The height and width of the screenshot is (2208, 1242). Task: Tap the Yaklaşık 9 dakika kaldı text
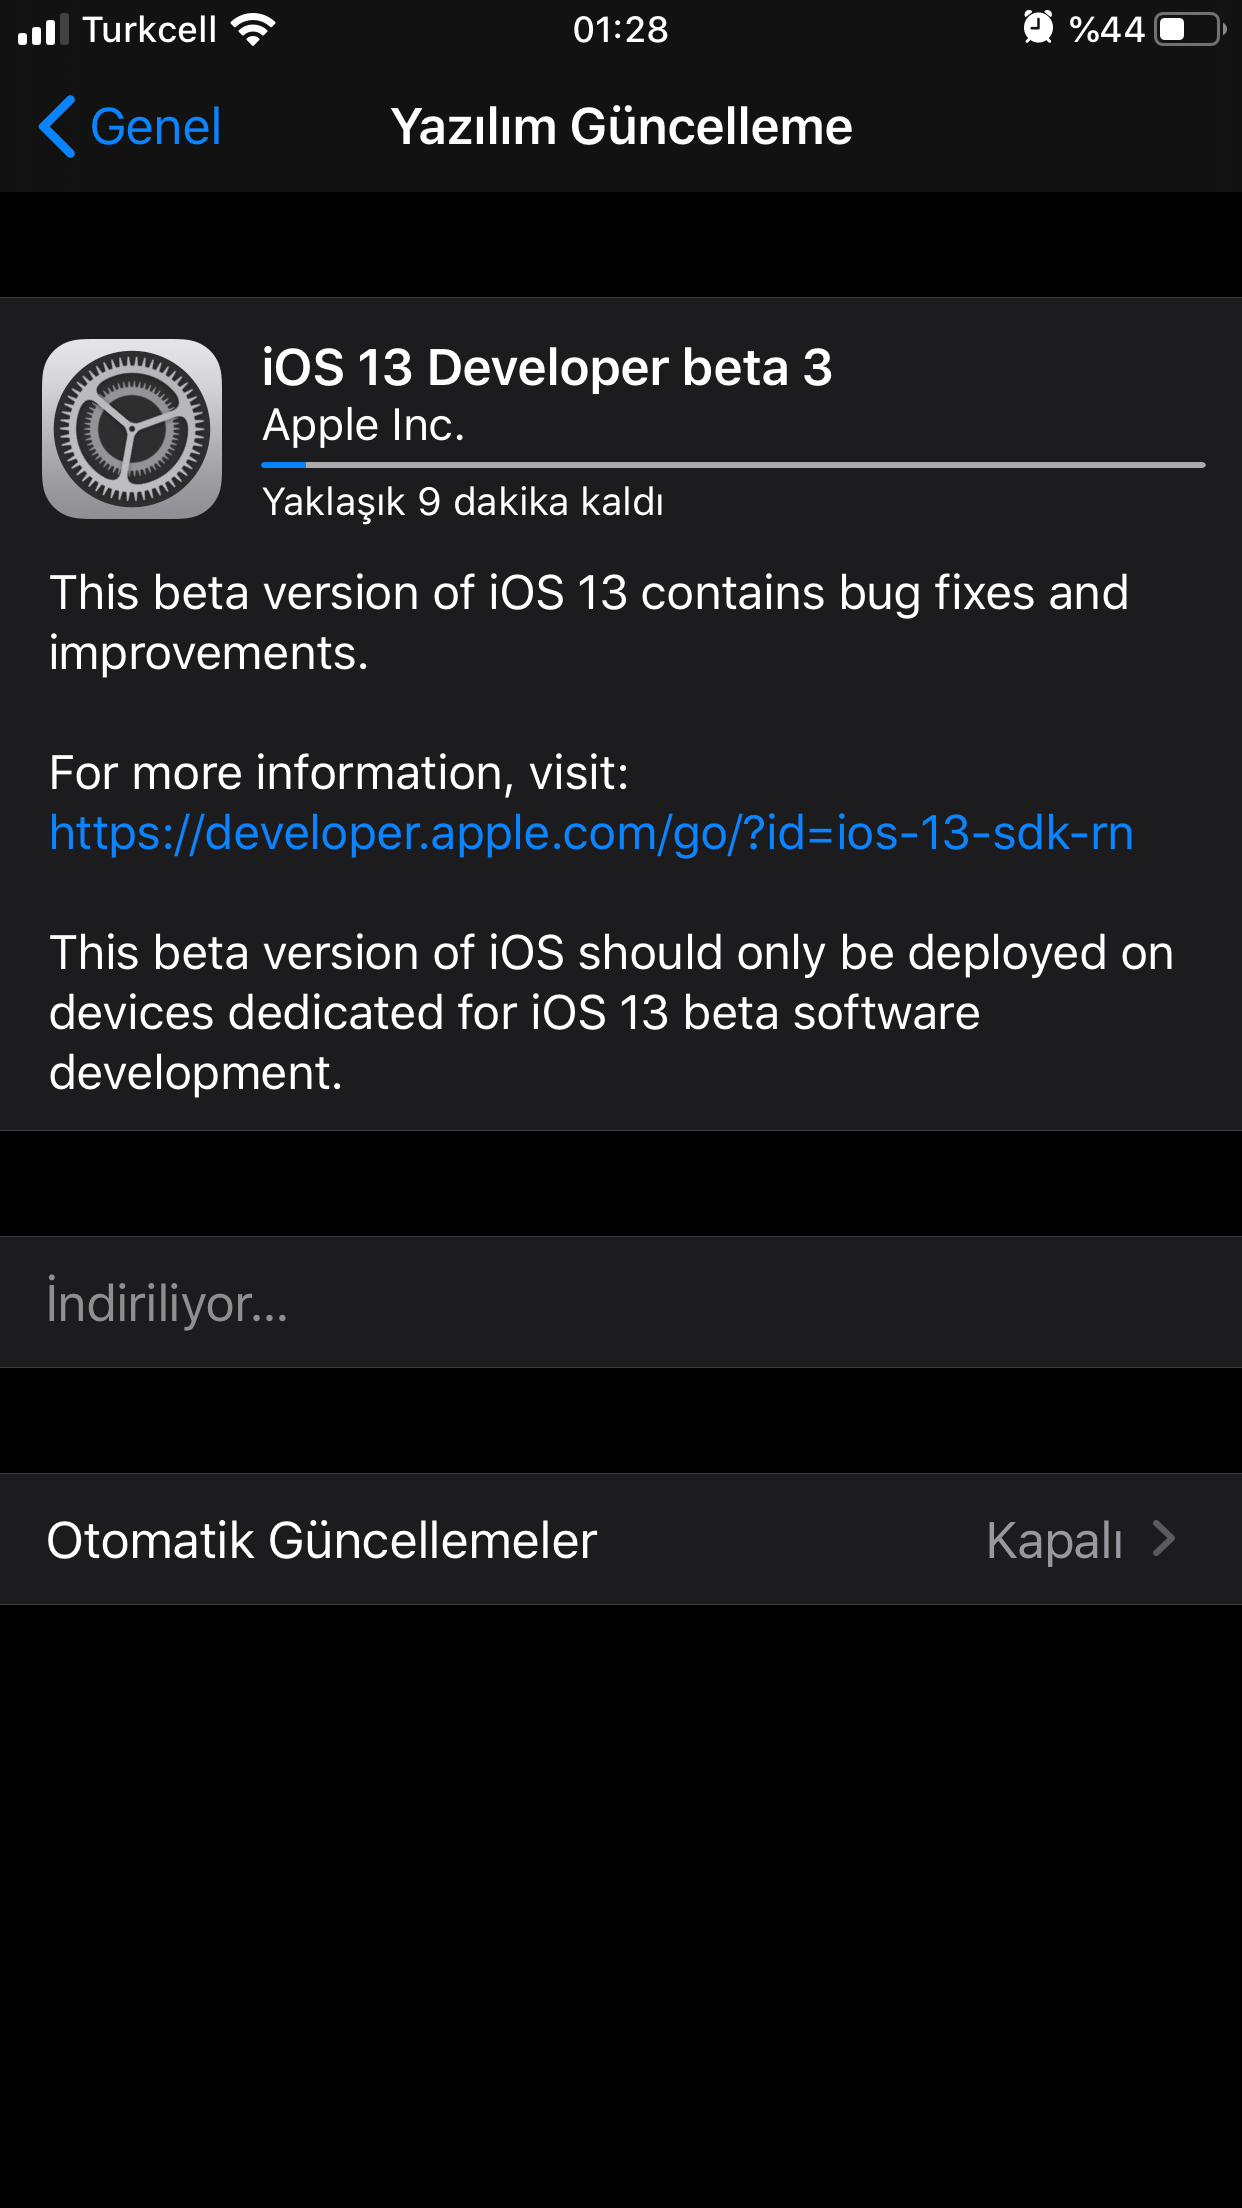463,502
